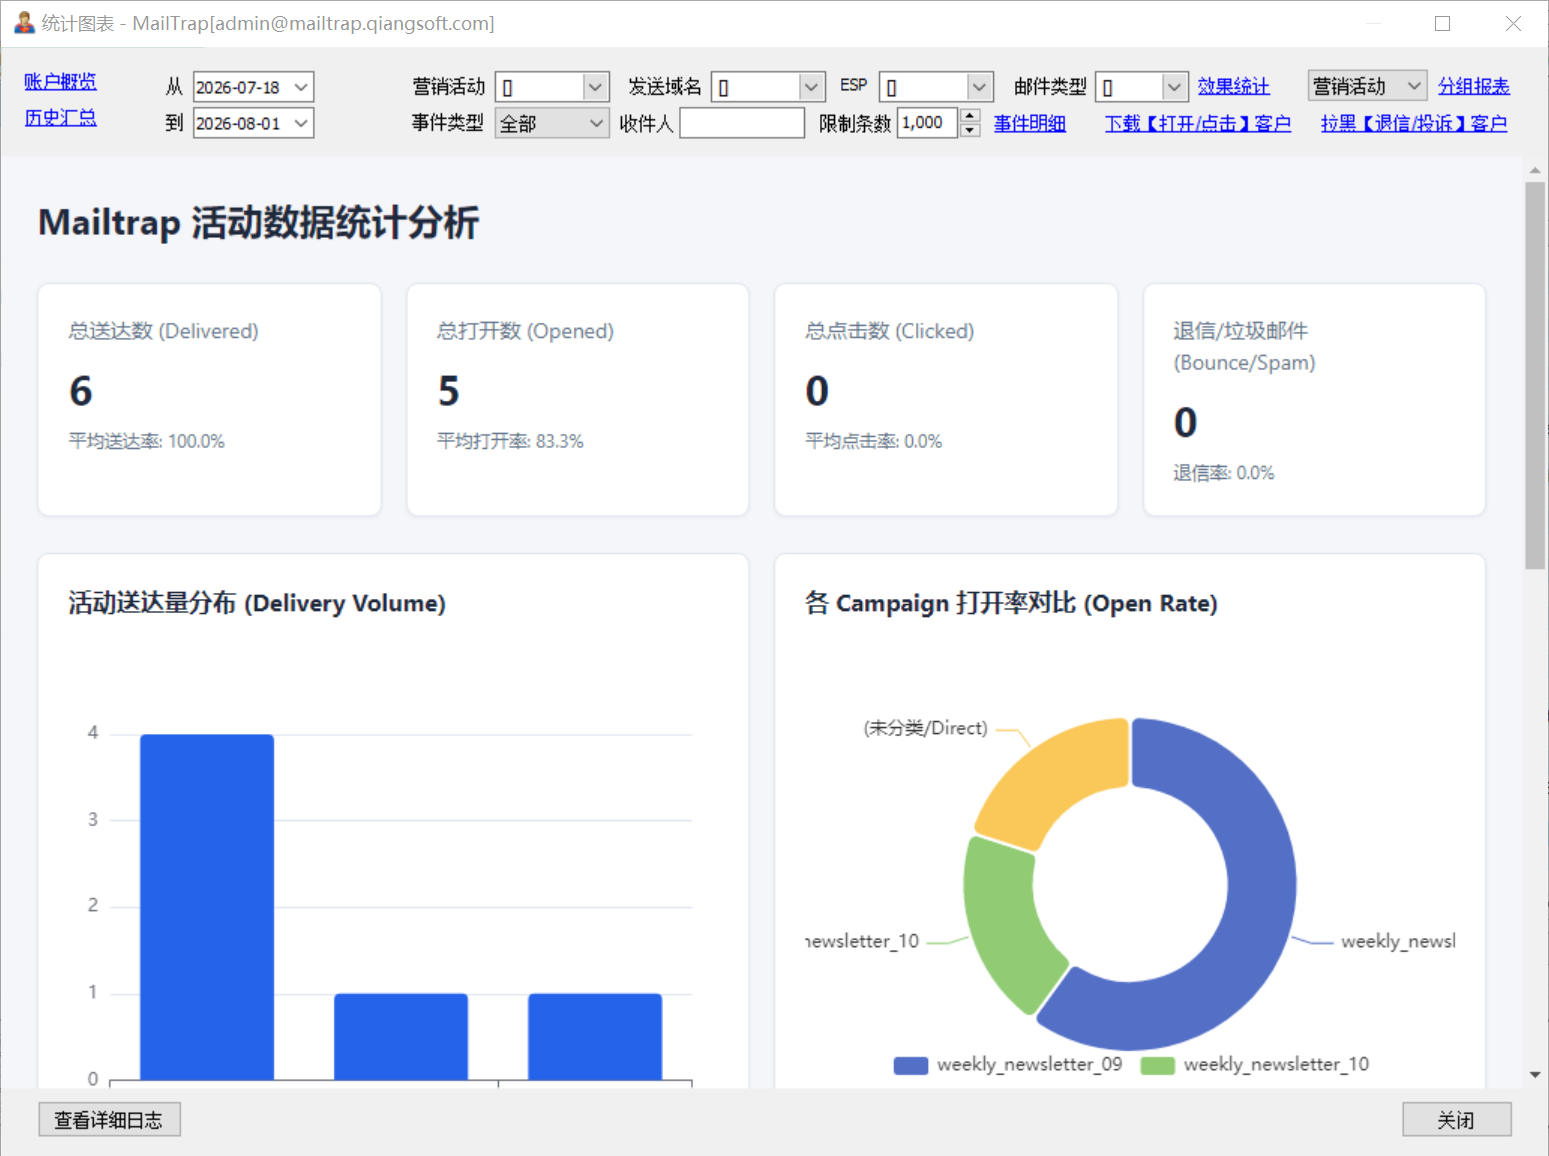Open the 发送域名 sending domain dropdown
This screenshot has height=1156, width=1549.
coord(811,88)
